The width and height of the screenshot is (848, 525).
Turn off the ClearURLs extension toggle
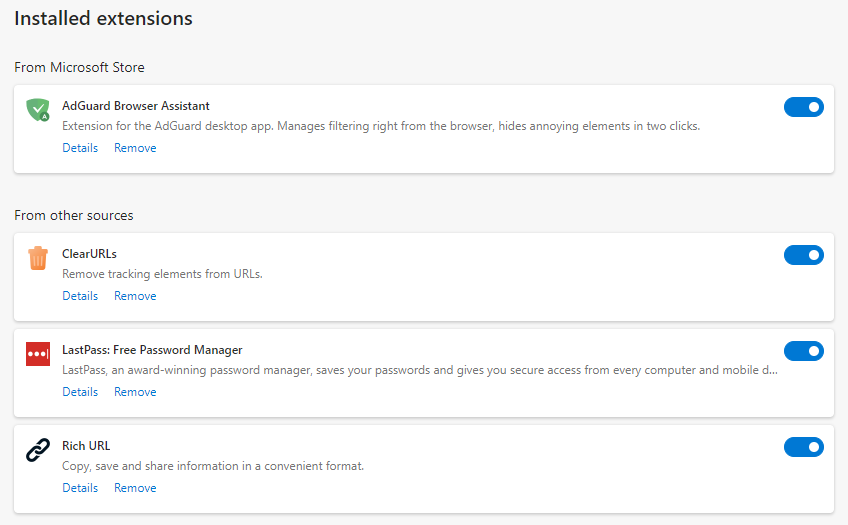coord(803,255)
